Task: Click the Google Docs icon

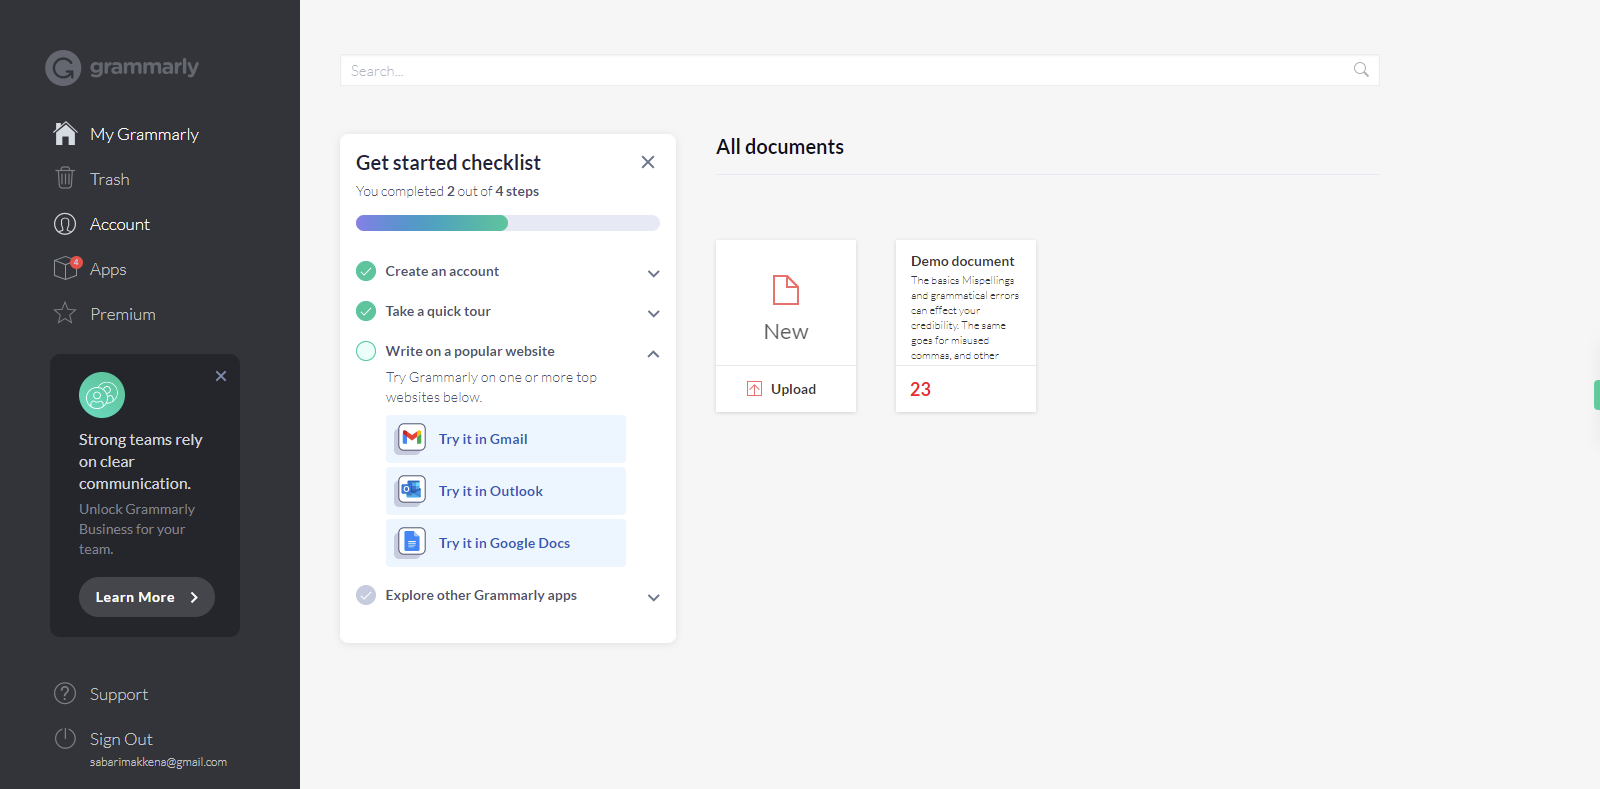Action: tap(411, 542)
